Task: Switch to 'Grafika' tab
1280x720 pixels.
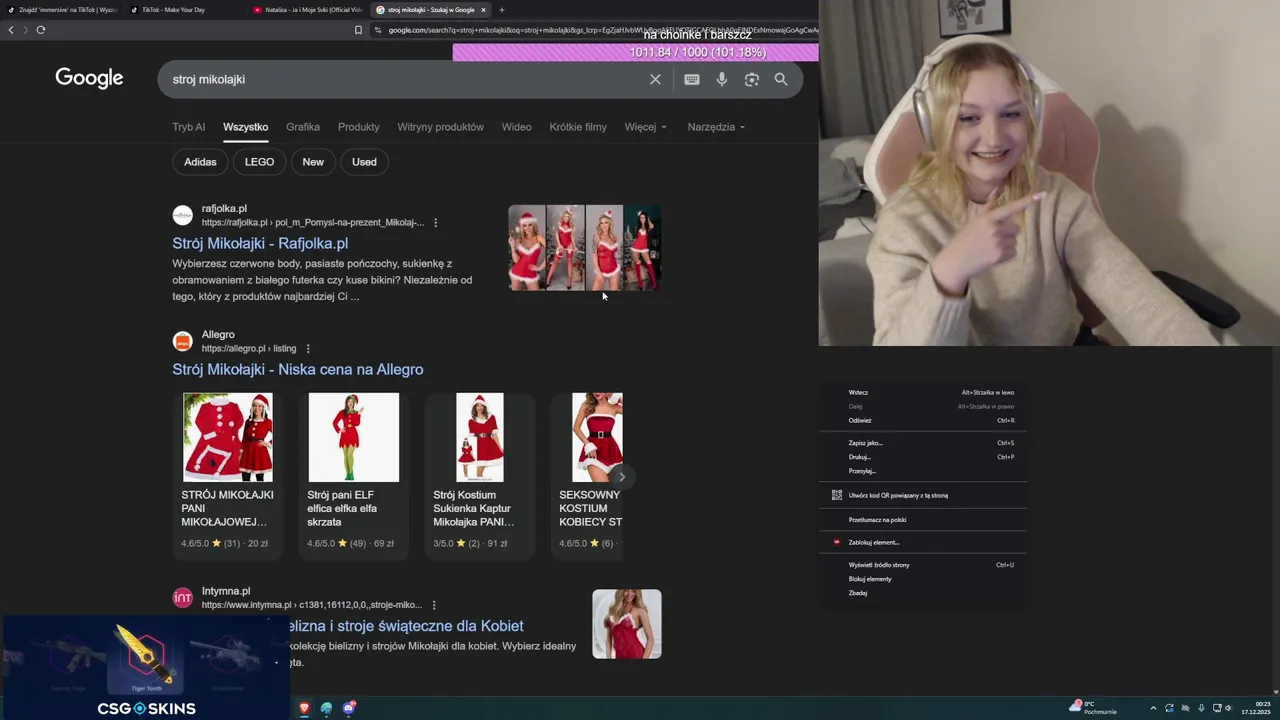Action: [x=303, y=127]
